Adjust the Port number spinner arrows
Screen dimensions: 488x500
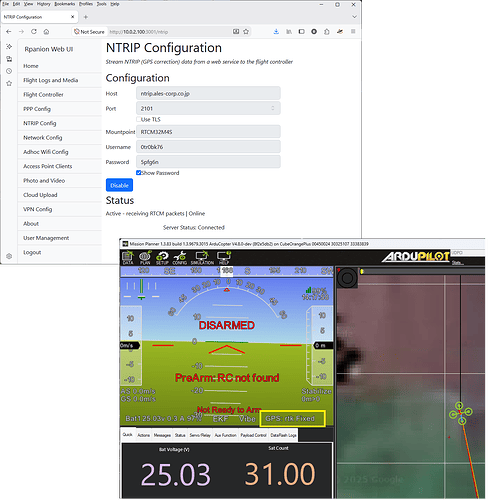point(273,108)
